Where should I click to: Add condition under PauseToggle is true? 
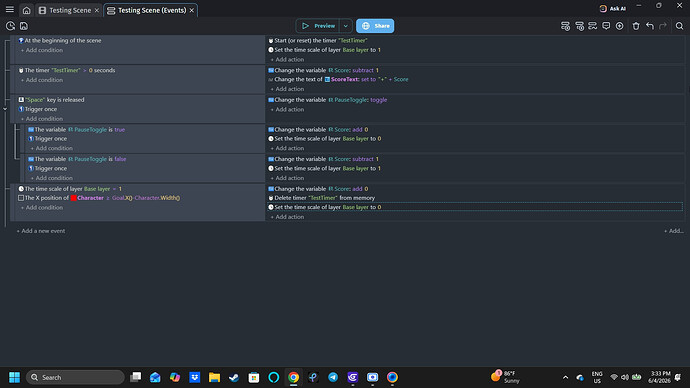coord(52,148)
